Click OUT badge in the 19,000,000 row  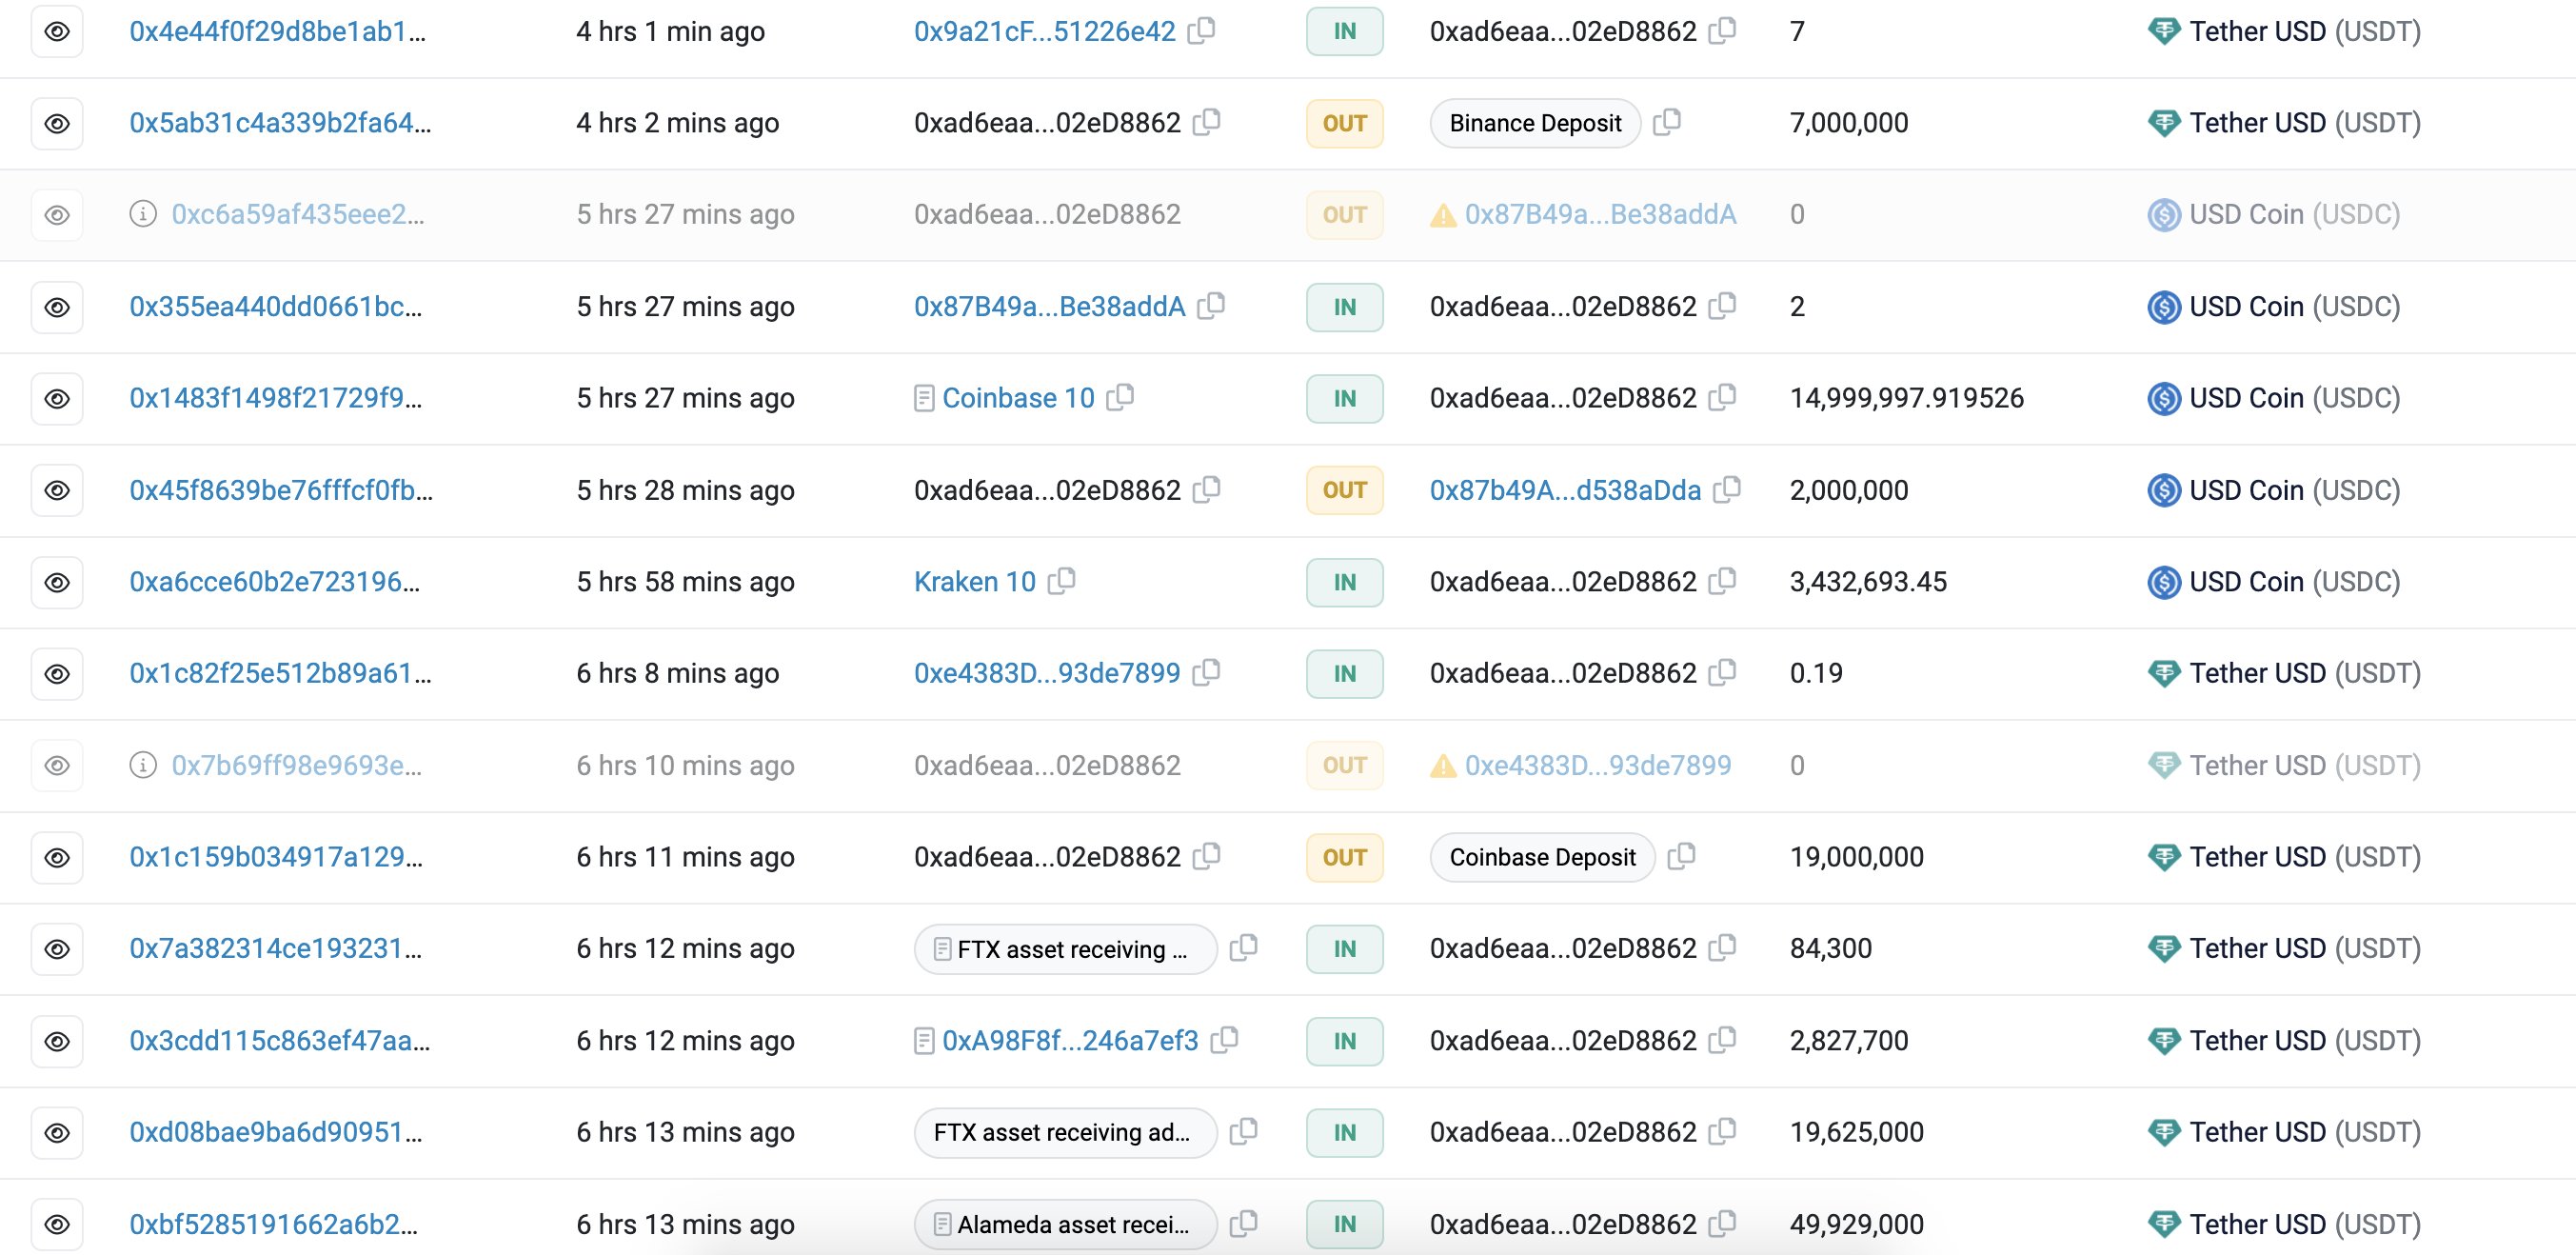point(1344,857)
